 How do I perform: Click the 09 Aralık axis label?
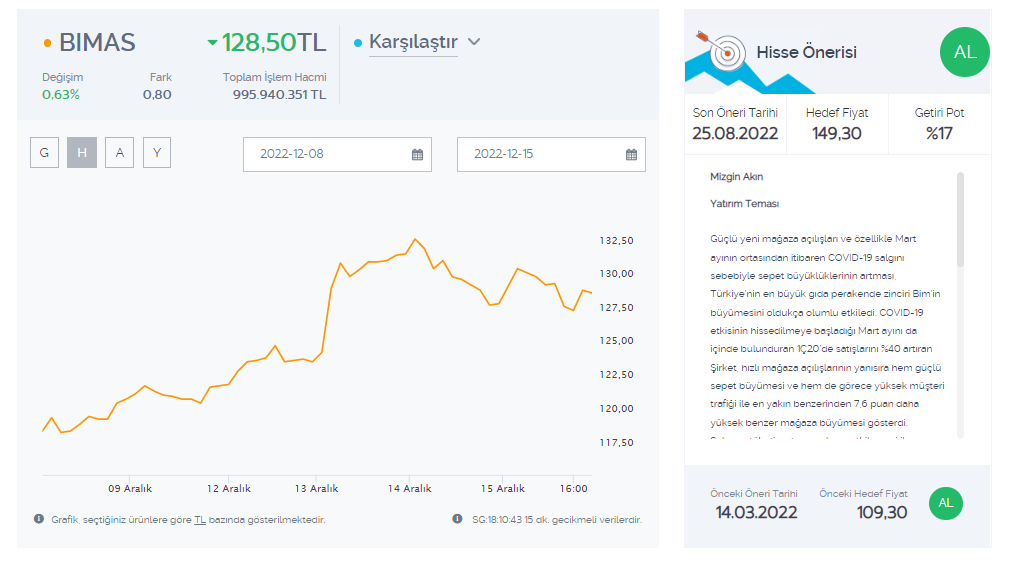pos(130,489)
